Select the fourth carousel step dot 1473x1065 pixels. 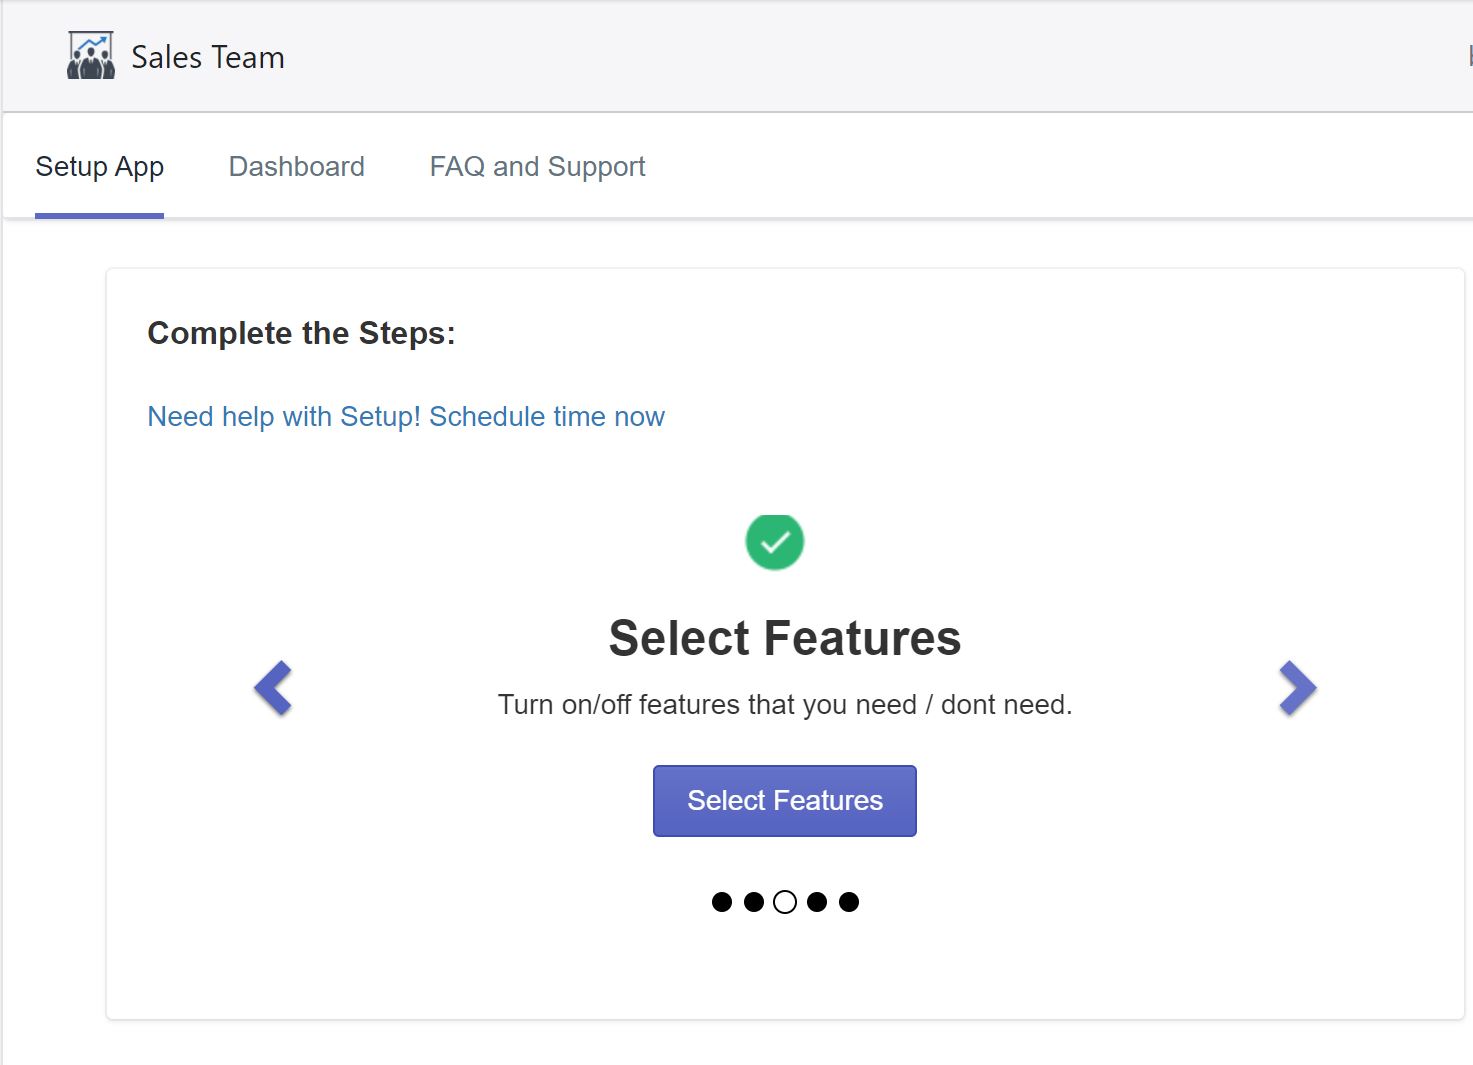point(817,902)
